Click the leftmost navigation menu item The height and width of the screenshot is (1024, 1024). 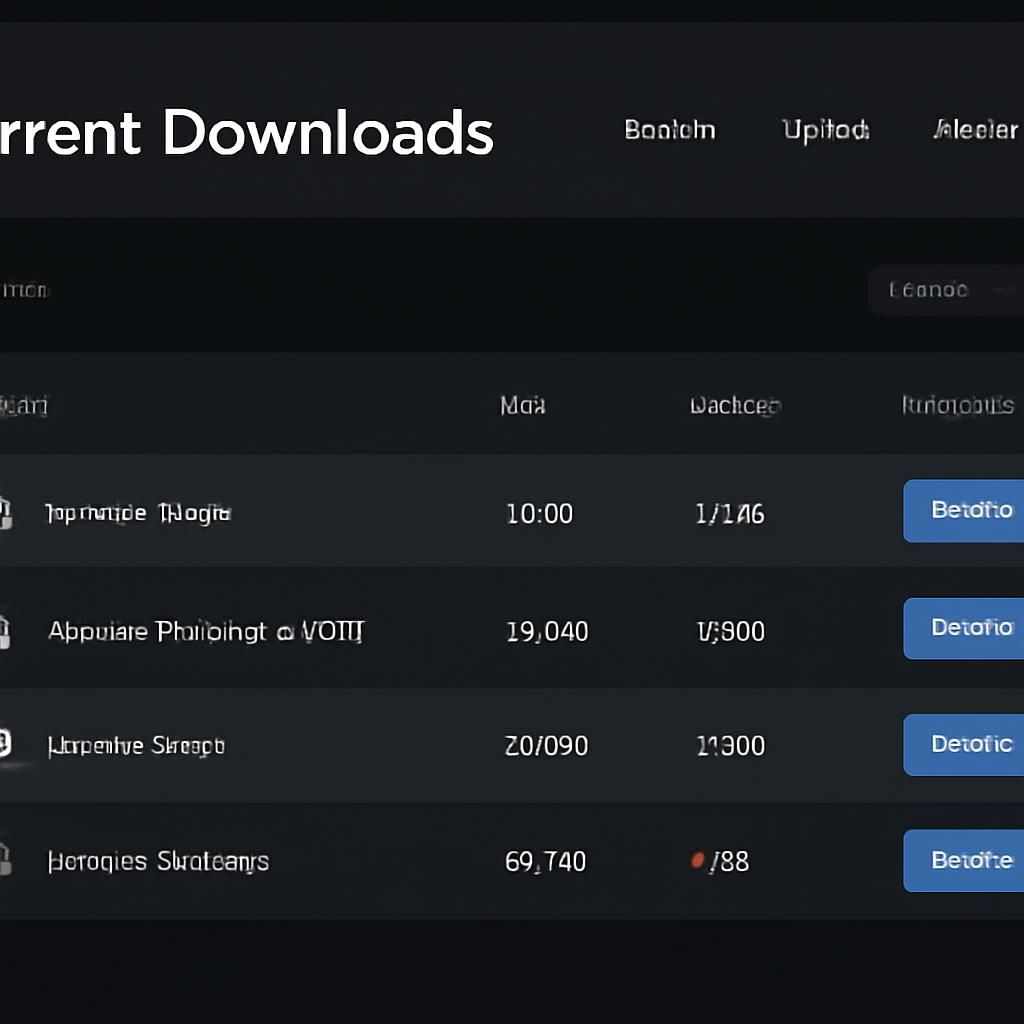tap(669, 130)
